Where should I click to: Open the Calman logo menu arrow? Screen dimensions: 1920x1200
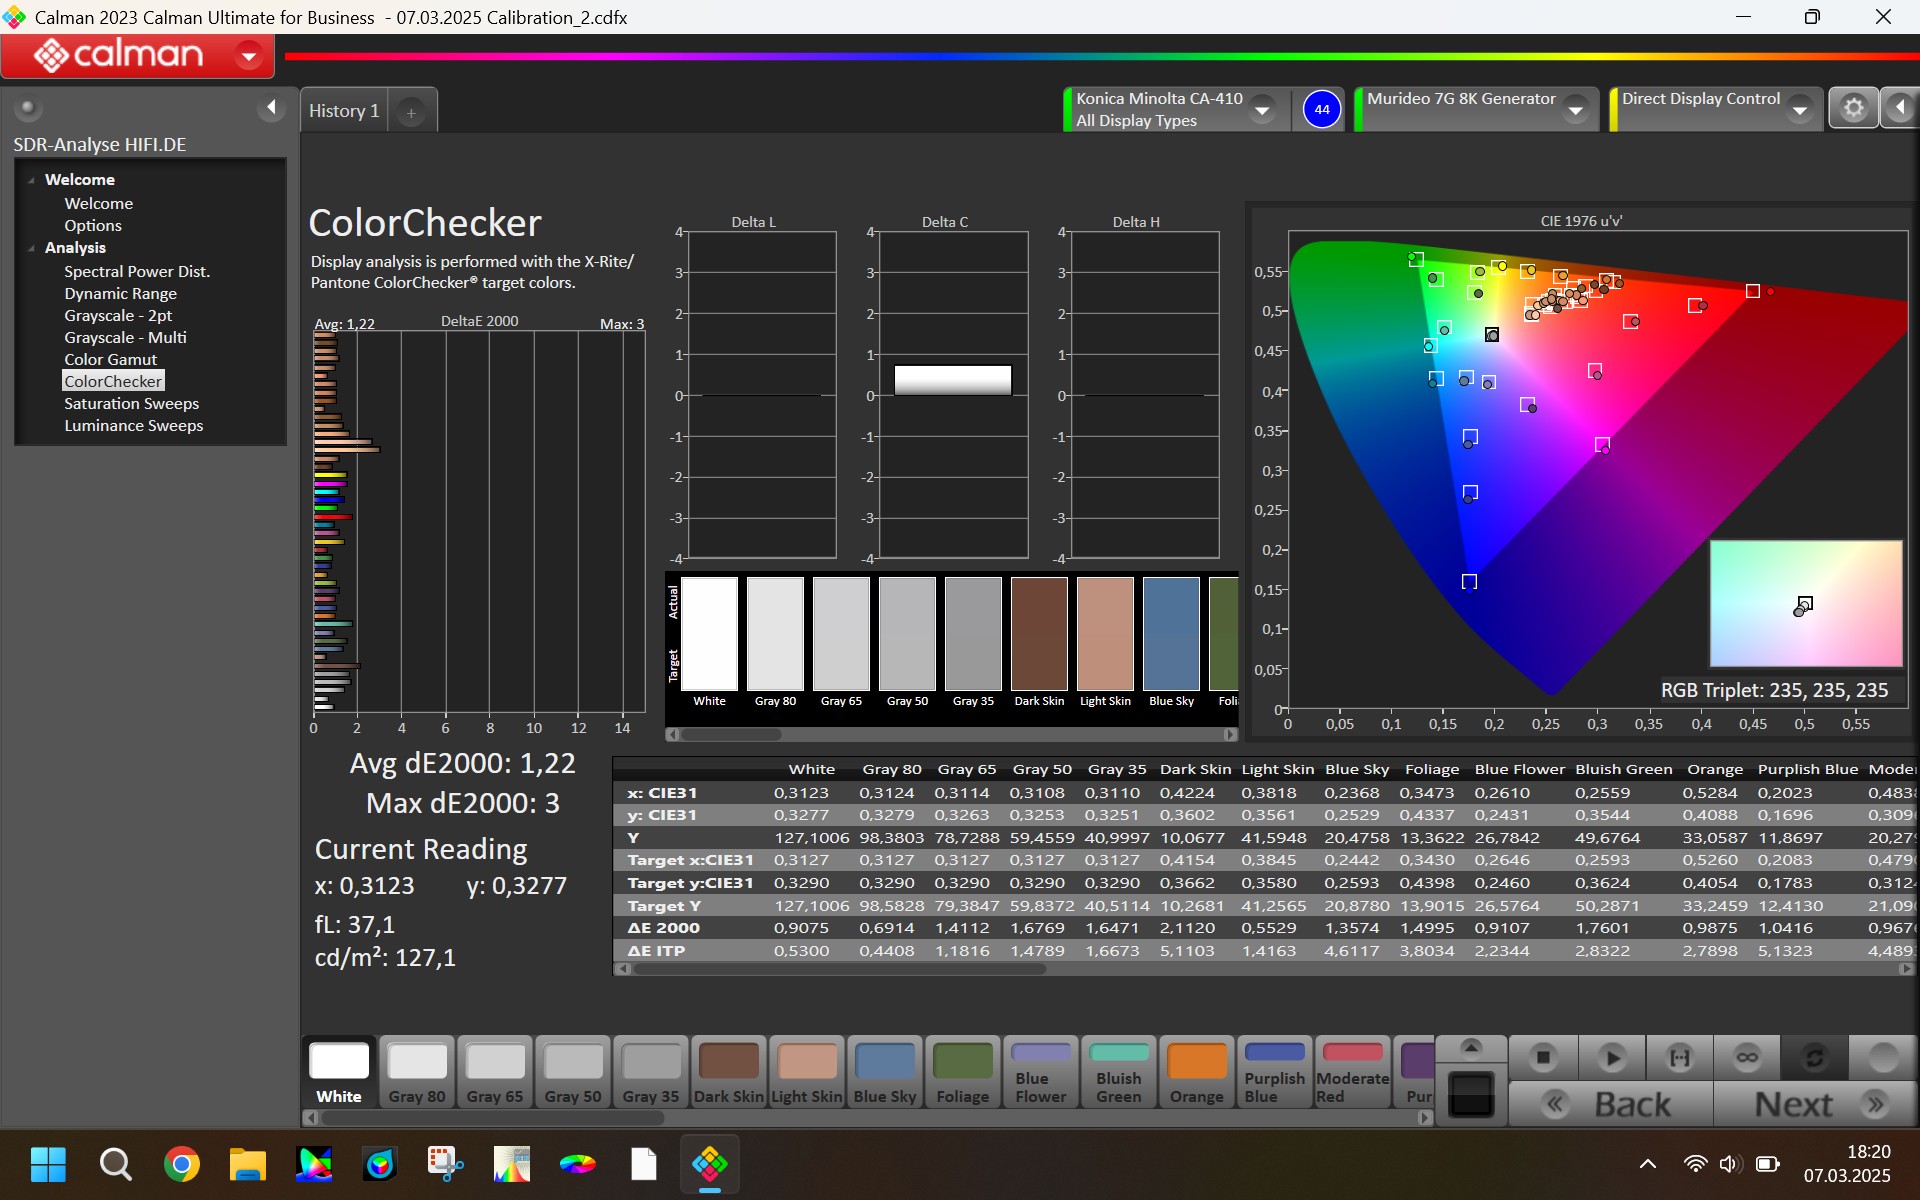(249, 55)
